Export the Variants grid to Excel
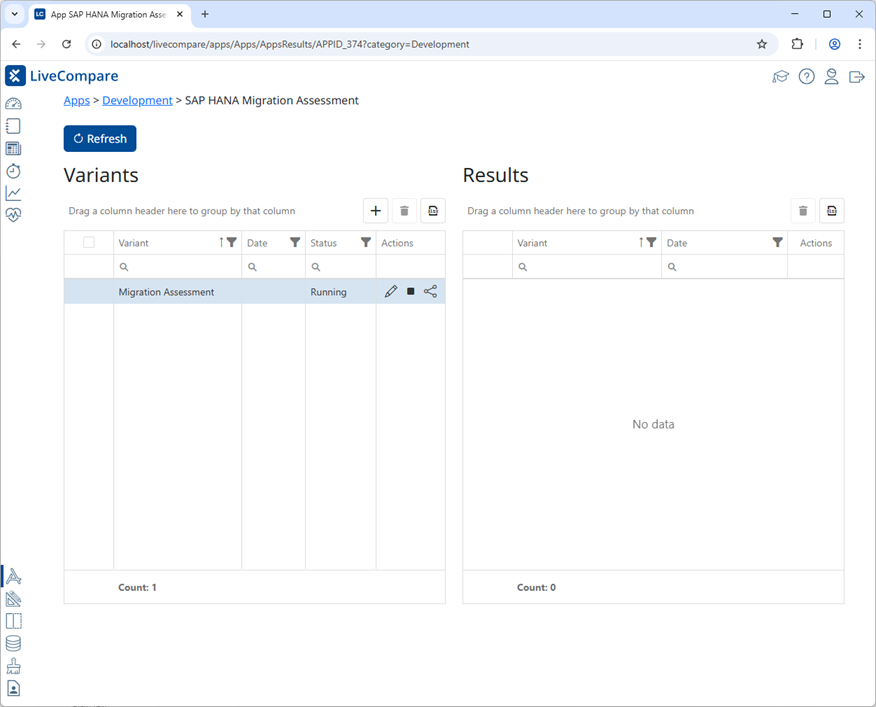This screenshot has height=707, width=876. pos(432,210)
